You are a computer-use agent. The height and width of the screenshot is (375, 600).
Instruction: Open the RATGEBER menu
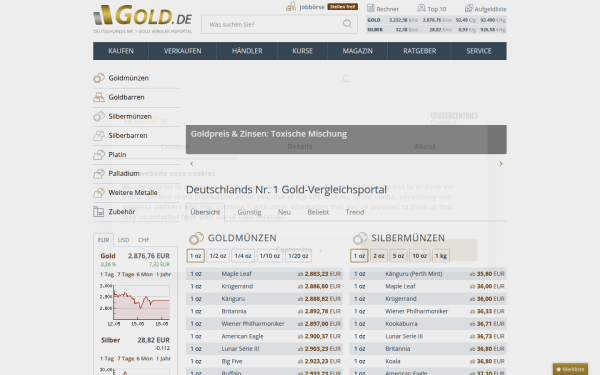click(x=419, y=51)
